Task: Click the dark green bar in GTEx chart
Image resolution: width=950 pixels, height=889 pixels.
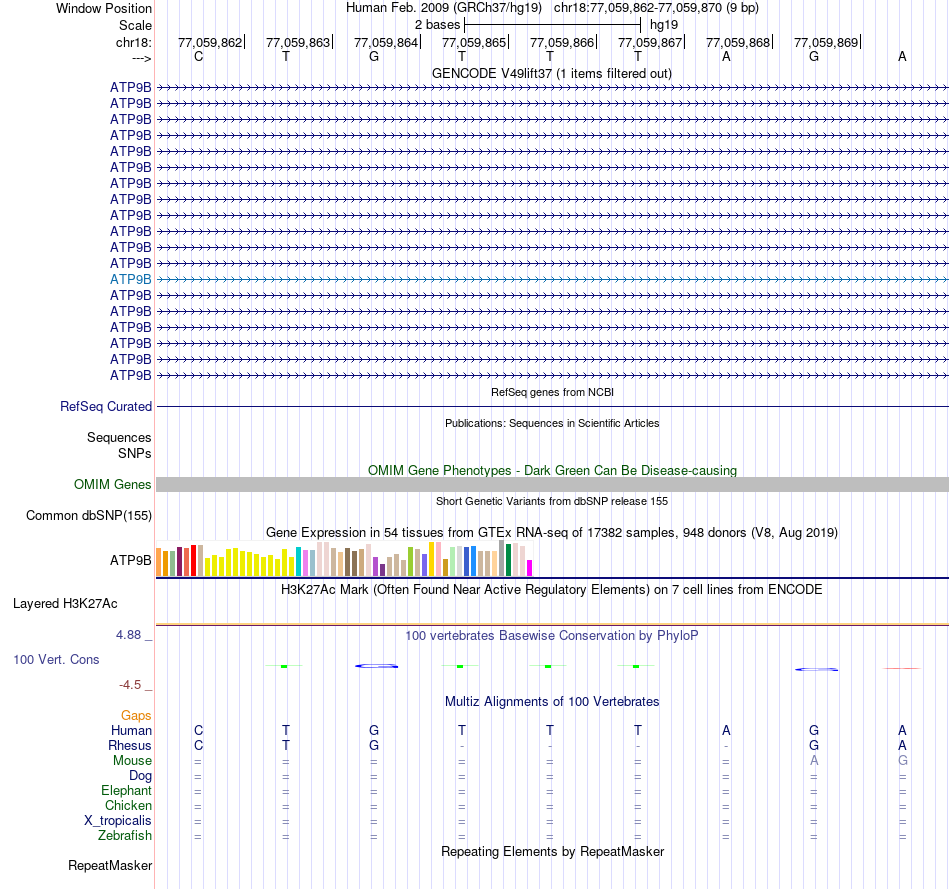Action: point(508,560)
